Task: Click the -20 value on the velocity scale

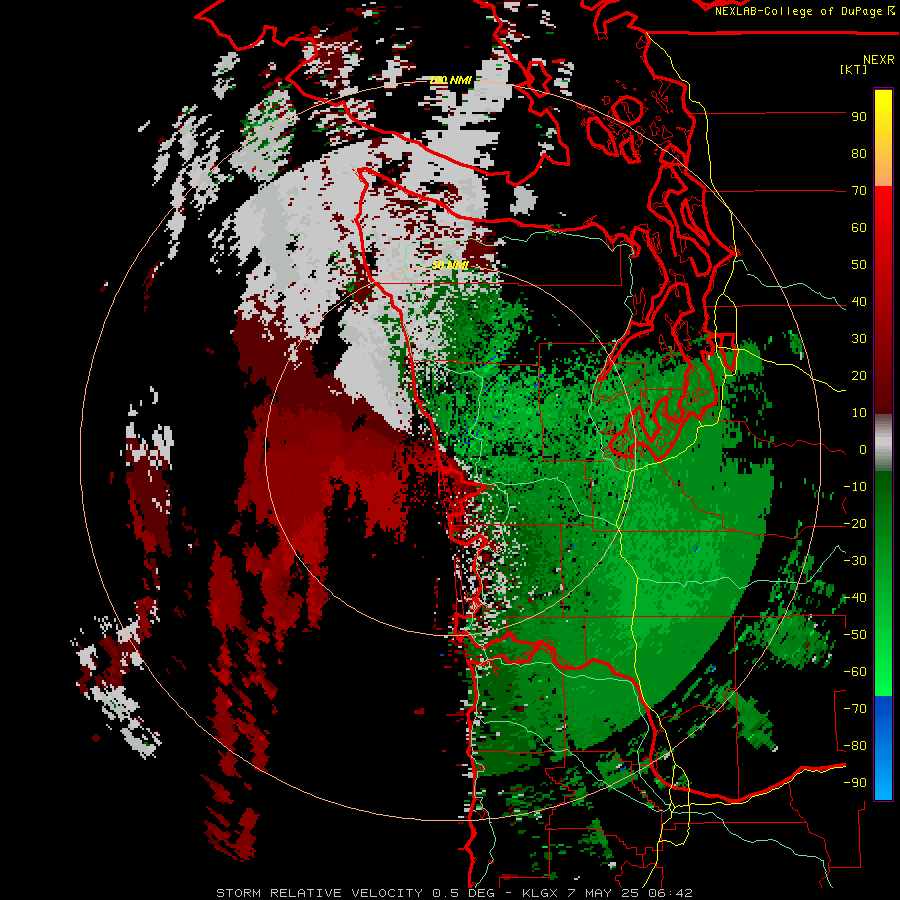Action: pos(855,523)
